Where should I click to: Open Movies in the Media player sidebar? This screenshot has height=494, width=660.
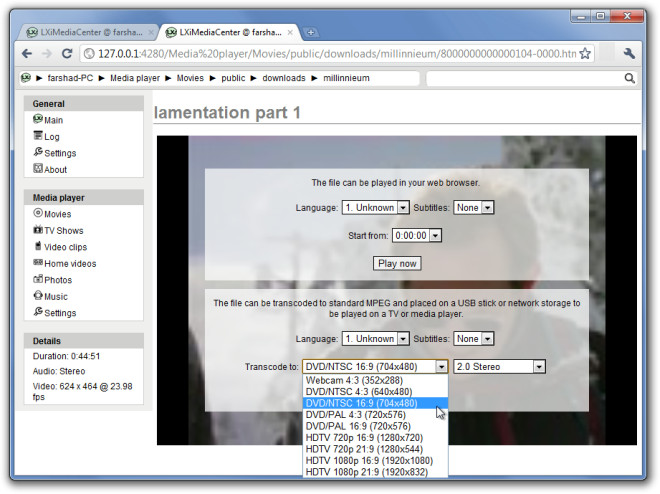point(57,214)
